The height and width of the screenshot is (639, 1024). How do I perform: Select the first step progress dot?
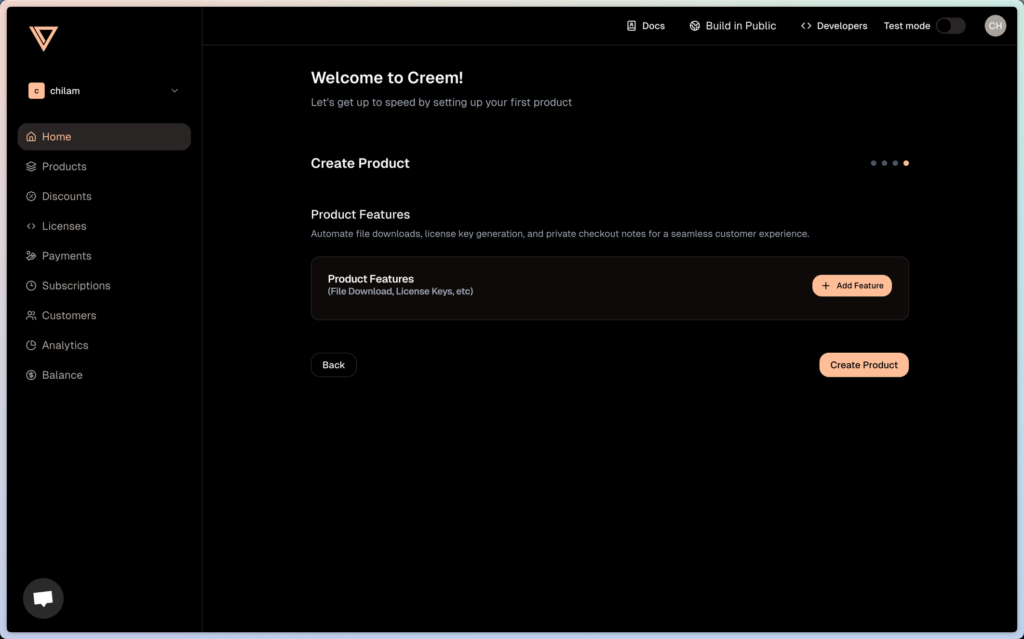[x=873, y=163]
